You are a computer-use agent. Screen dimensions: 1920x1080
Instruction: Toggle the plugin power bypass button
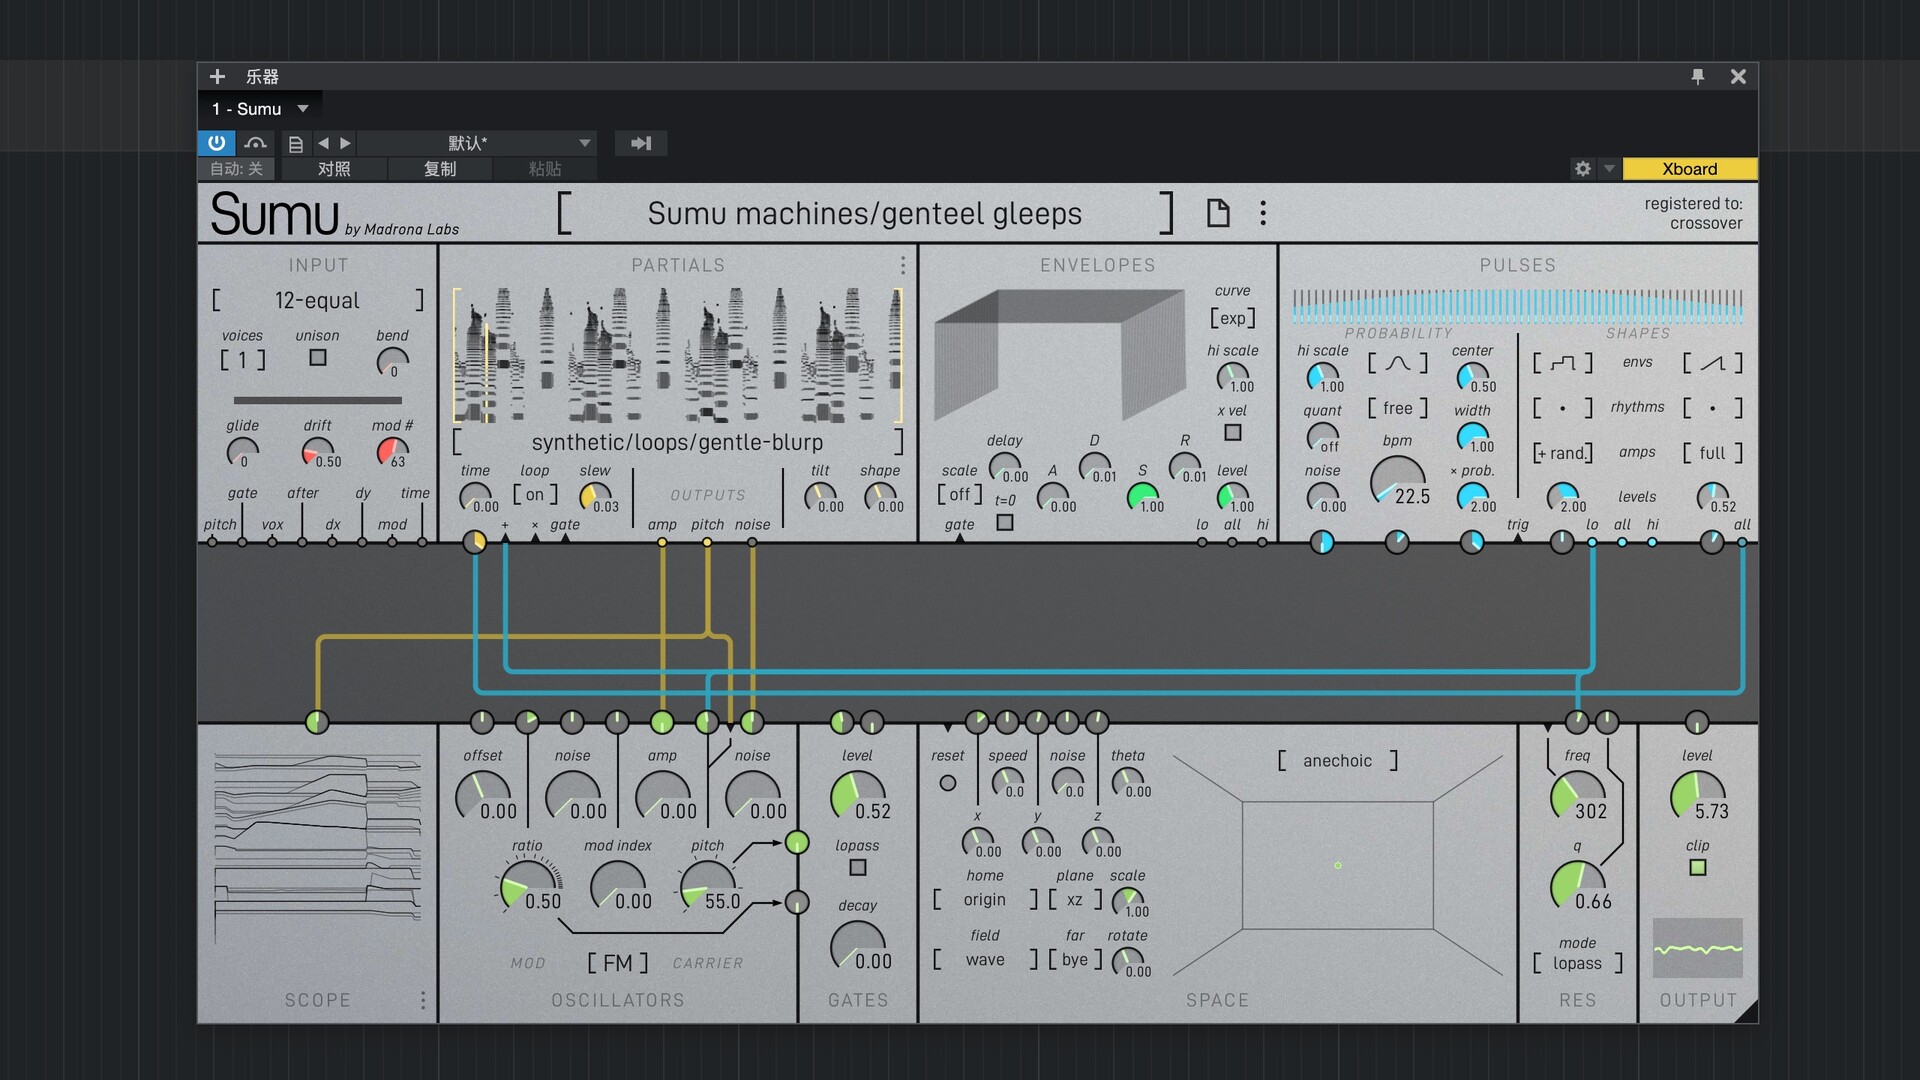[x=216, y=143]
